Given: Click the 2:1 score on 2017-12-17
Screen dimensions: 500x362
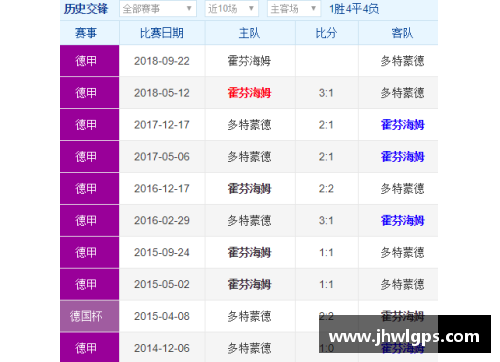Looking at the screenshot, I should point(326,125).
